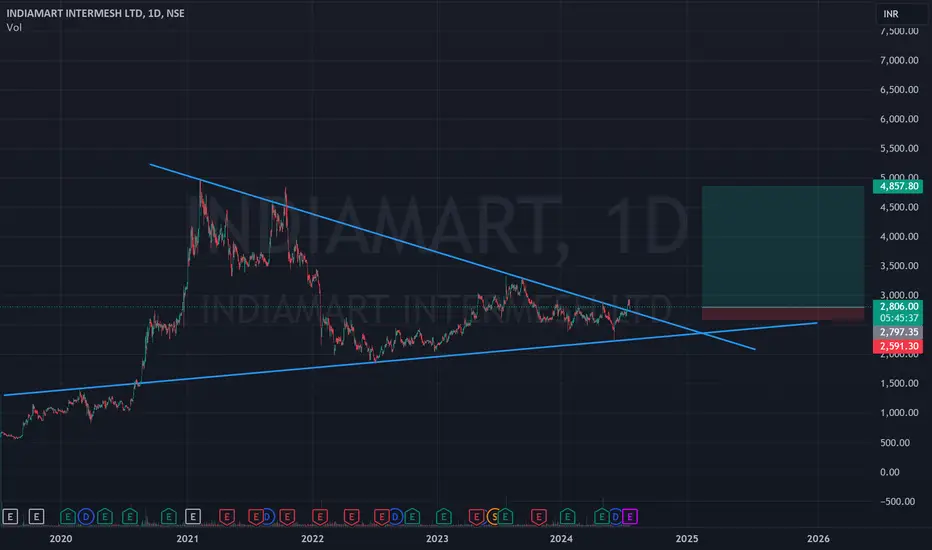Click red E marker just after the 2022 label

point(320,517)
